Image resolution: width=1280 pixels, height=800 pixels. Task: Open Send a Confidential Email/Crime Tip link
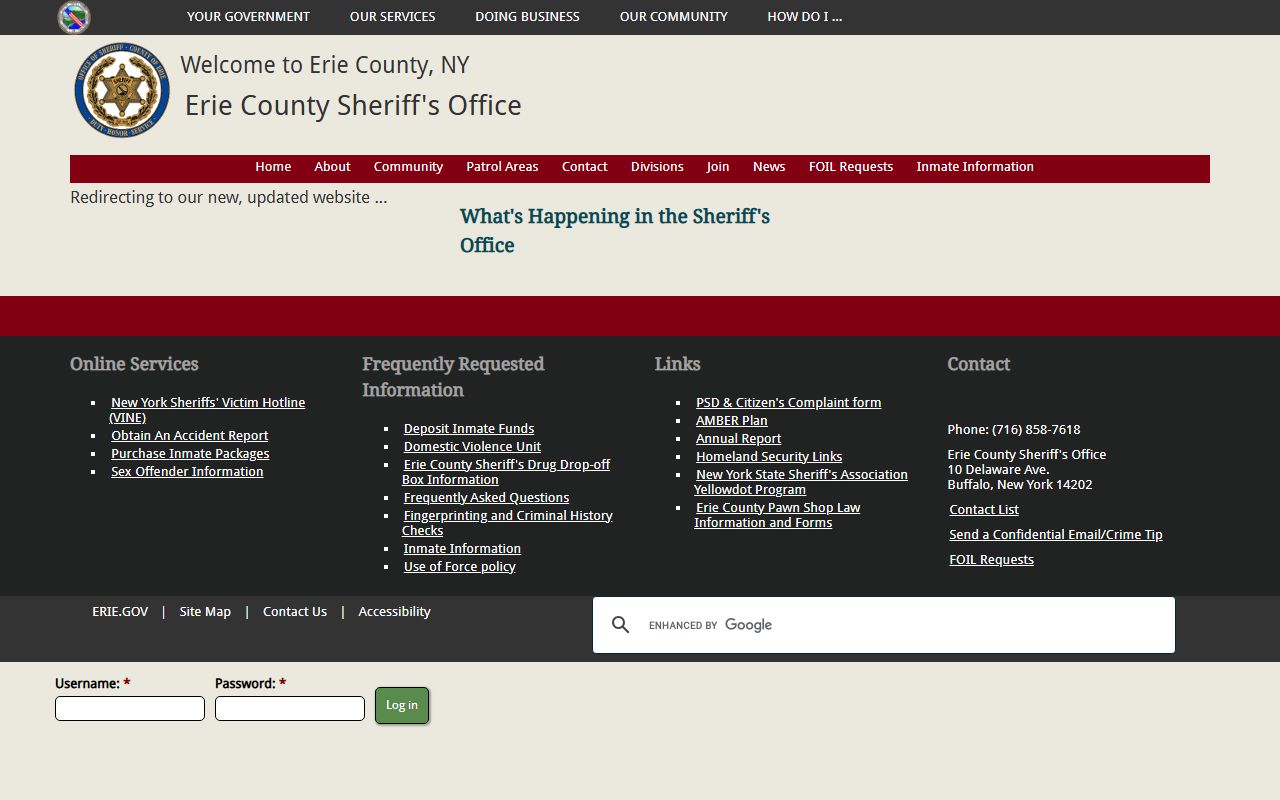pos(1056,535)
